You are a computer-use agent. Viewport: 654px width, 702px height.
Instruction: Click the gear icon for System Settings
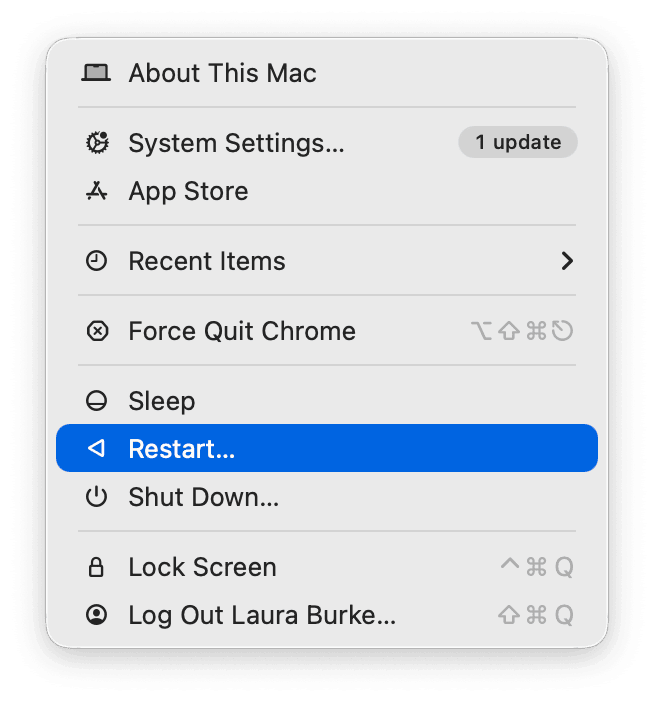pos(96,143)
